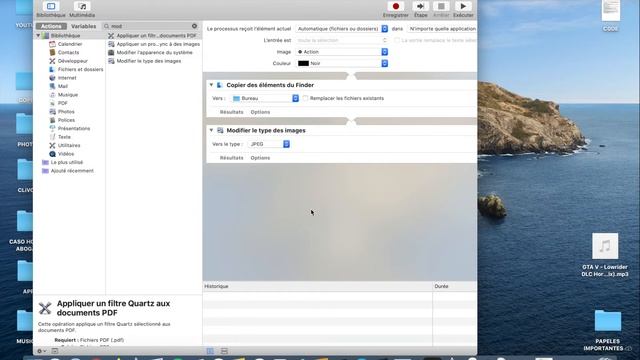Image resolution: width=640 pixels, height=360 pixels.
Task: Select Fichiers et dossiers category
Action: click(80, 69)
